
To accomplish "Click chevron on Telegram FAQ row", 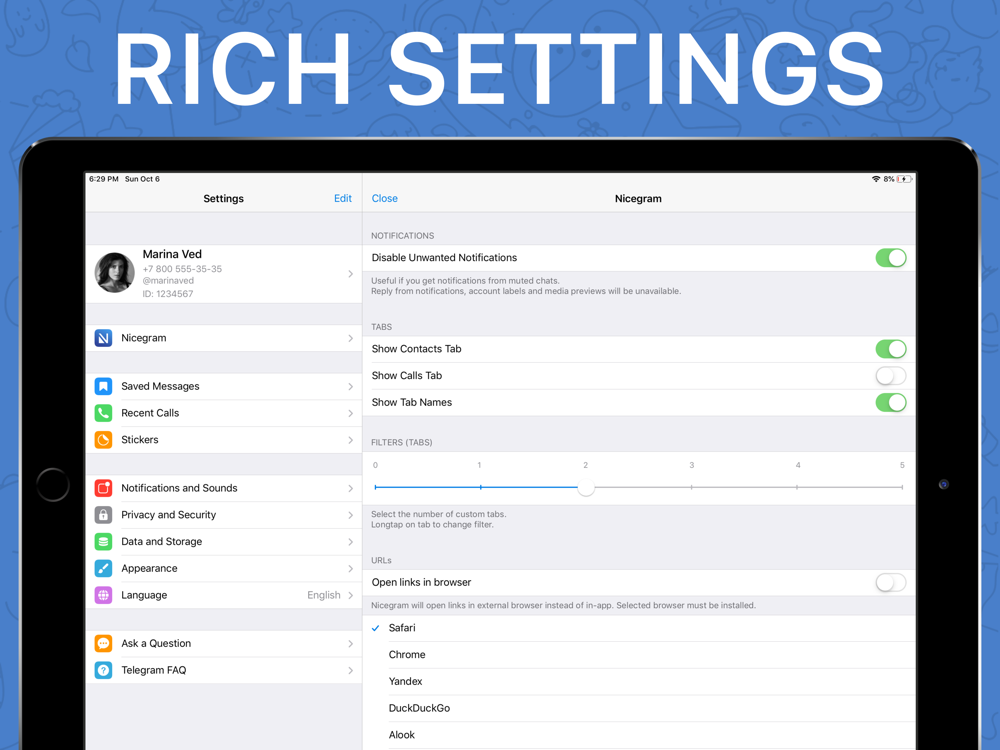I will [x=351, y=671].
